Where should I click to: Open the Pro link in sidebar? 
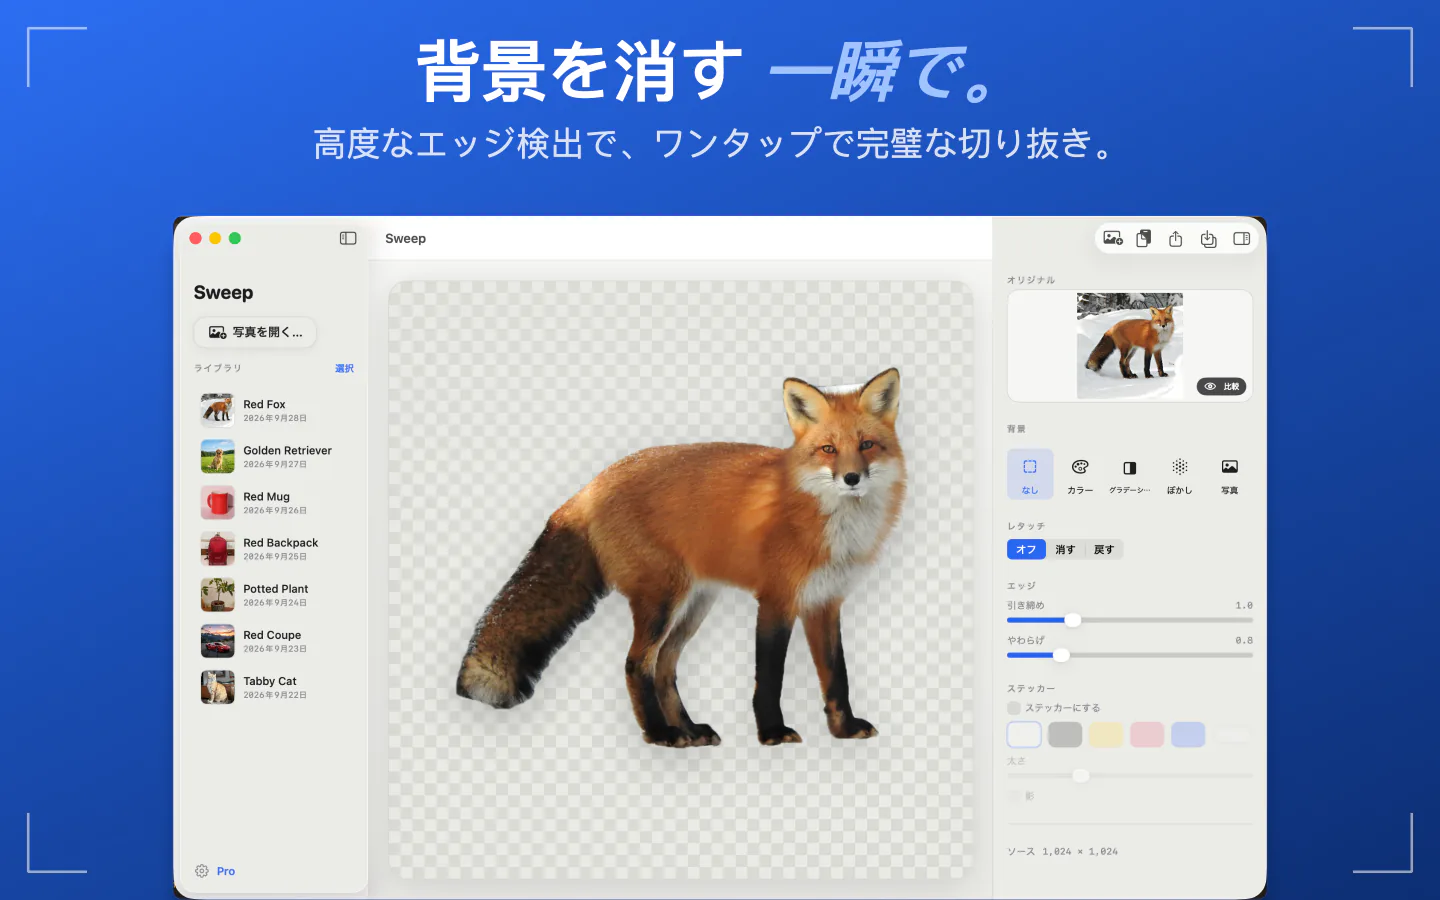click(x=226, y=871)
